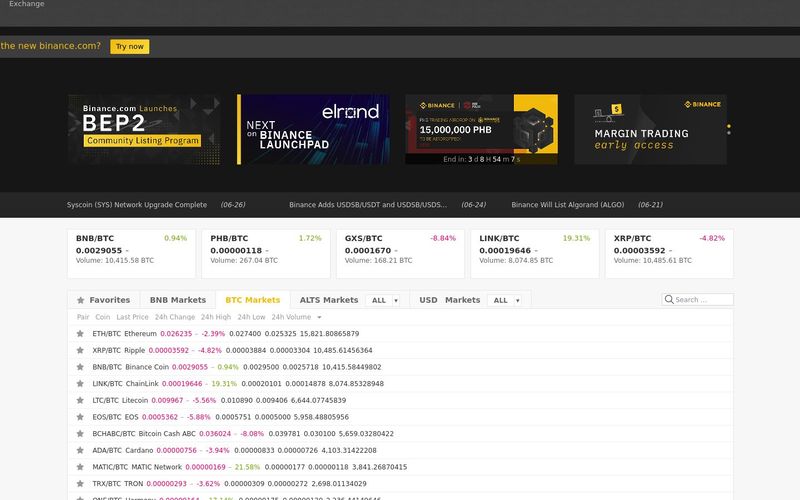Open ALTS Markets ALL dropdown

click(x=384, y=300)
